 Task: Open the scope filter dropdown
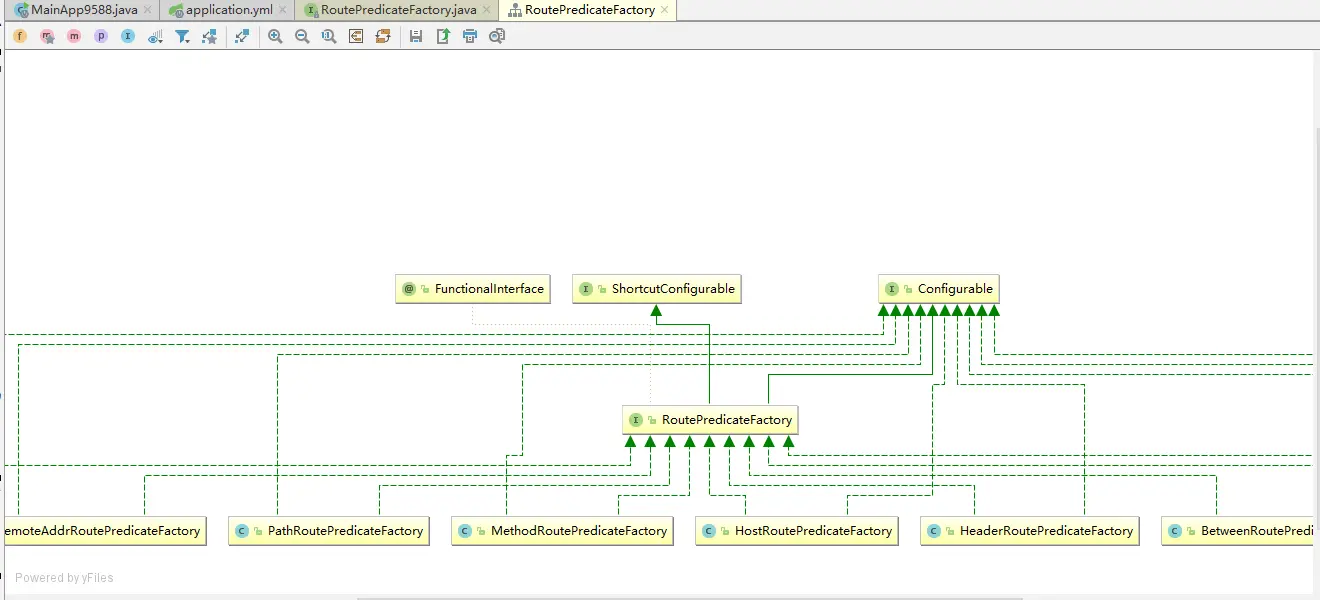(182, 36)
